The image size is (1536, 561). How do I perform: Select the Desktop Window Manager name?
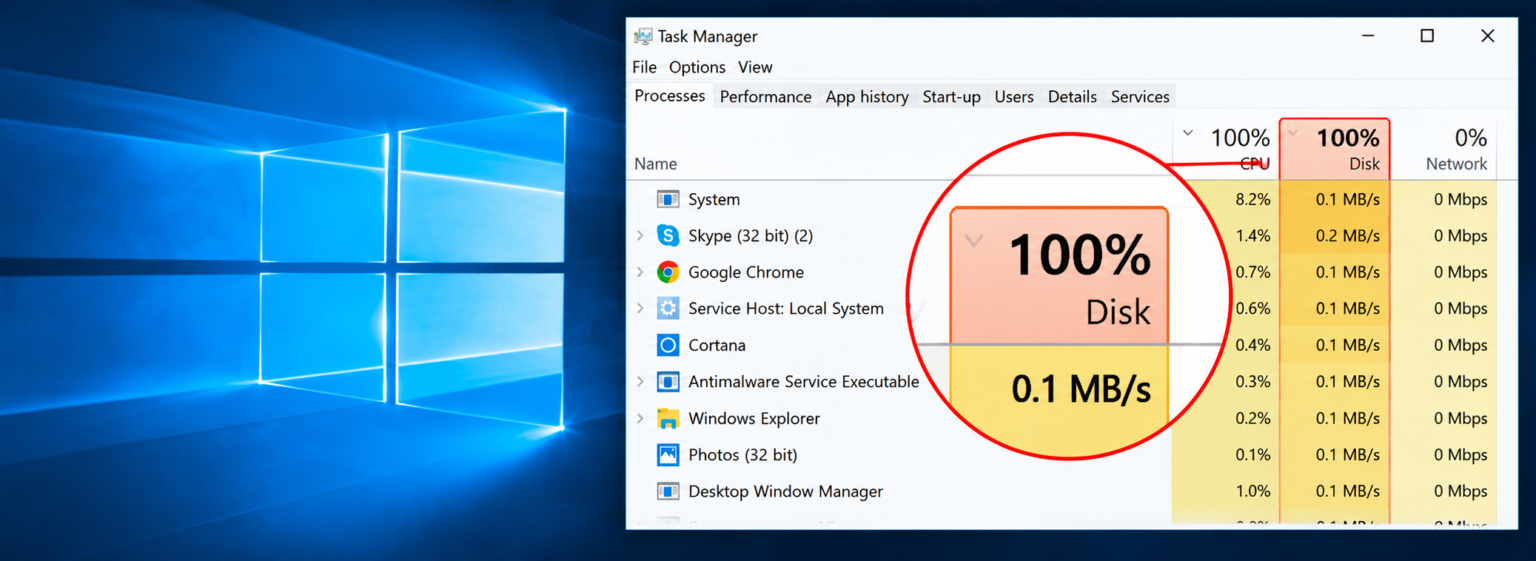(x=786, y=491)
